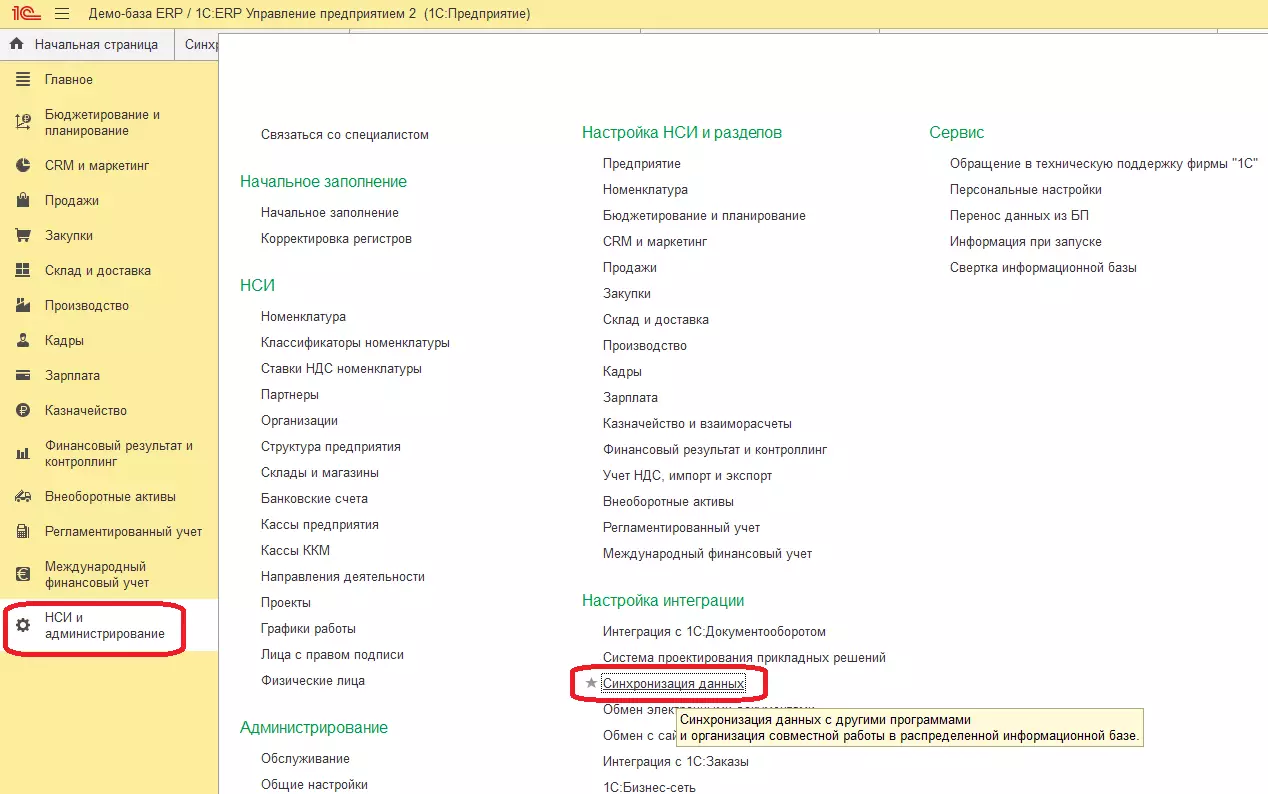Screen dimensions: 1268x794
Task: Open Информация при запуске link
Action: click(x=1026, y=242)
